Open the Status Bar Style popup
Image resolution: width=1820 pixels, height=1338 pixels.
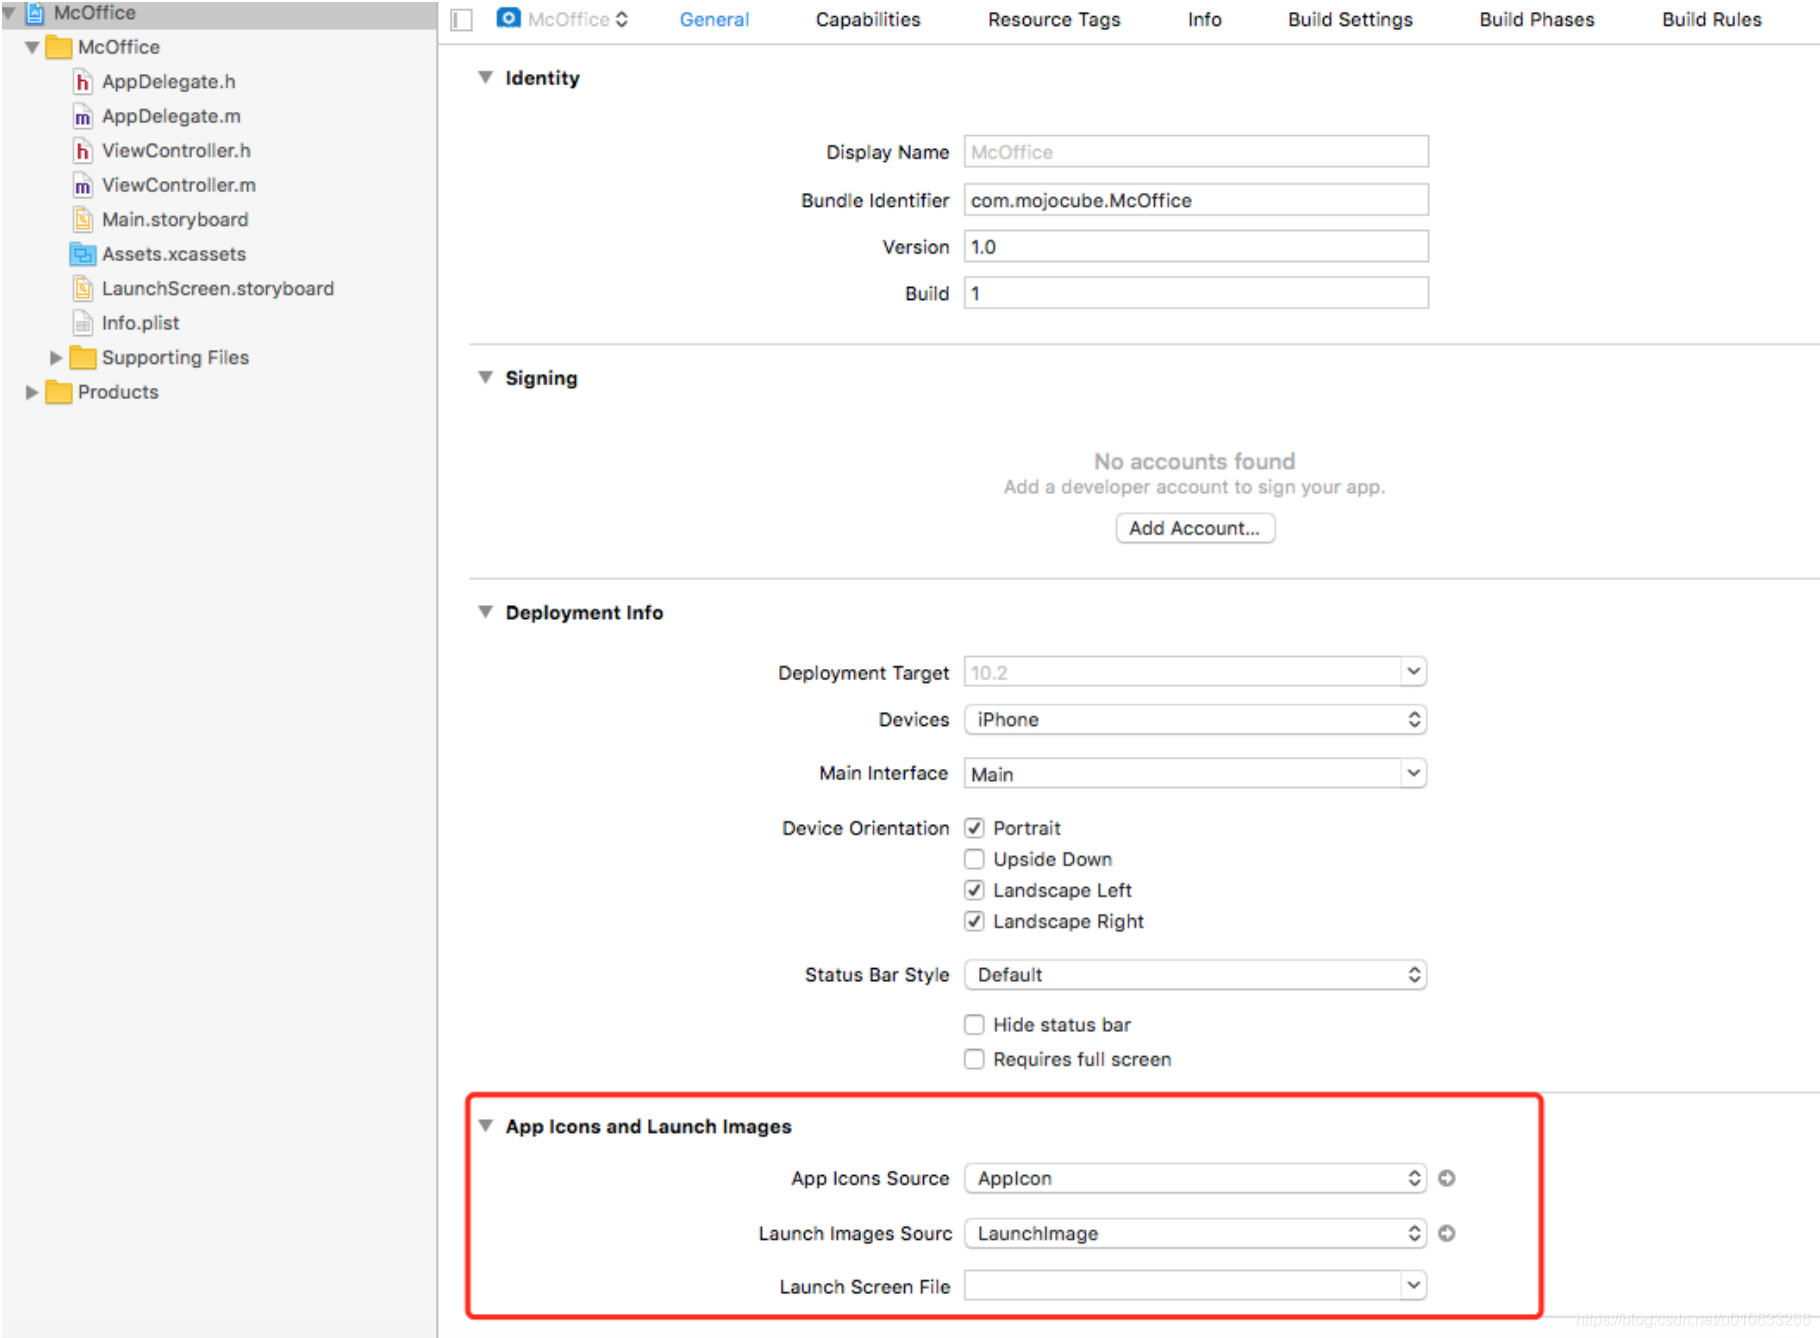click(x=1195, y=975)
